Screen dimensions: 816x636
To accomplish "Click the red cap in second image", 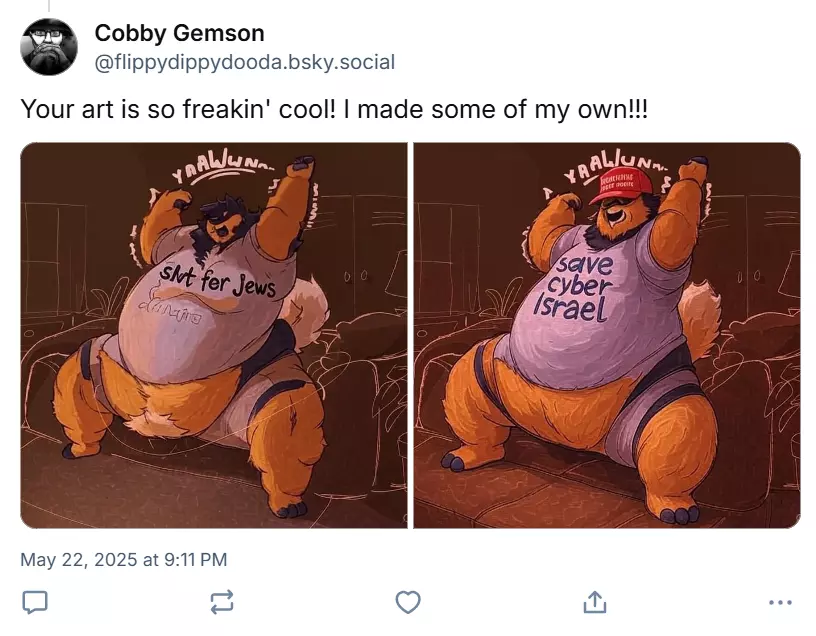I will point(622,186).
